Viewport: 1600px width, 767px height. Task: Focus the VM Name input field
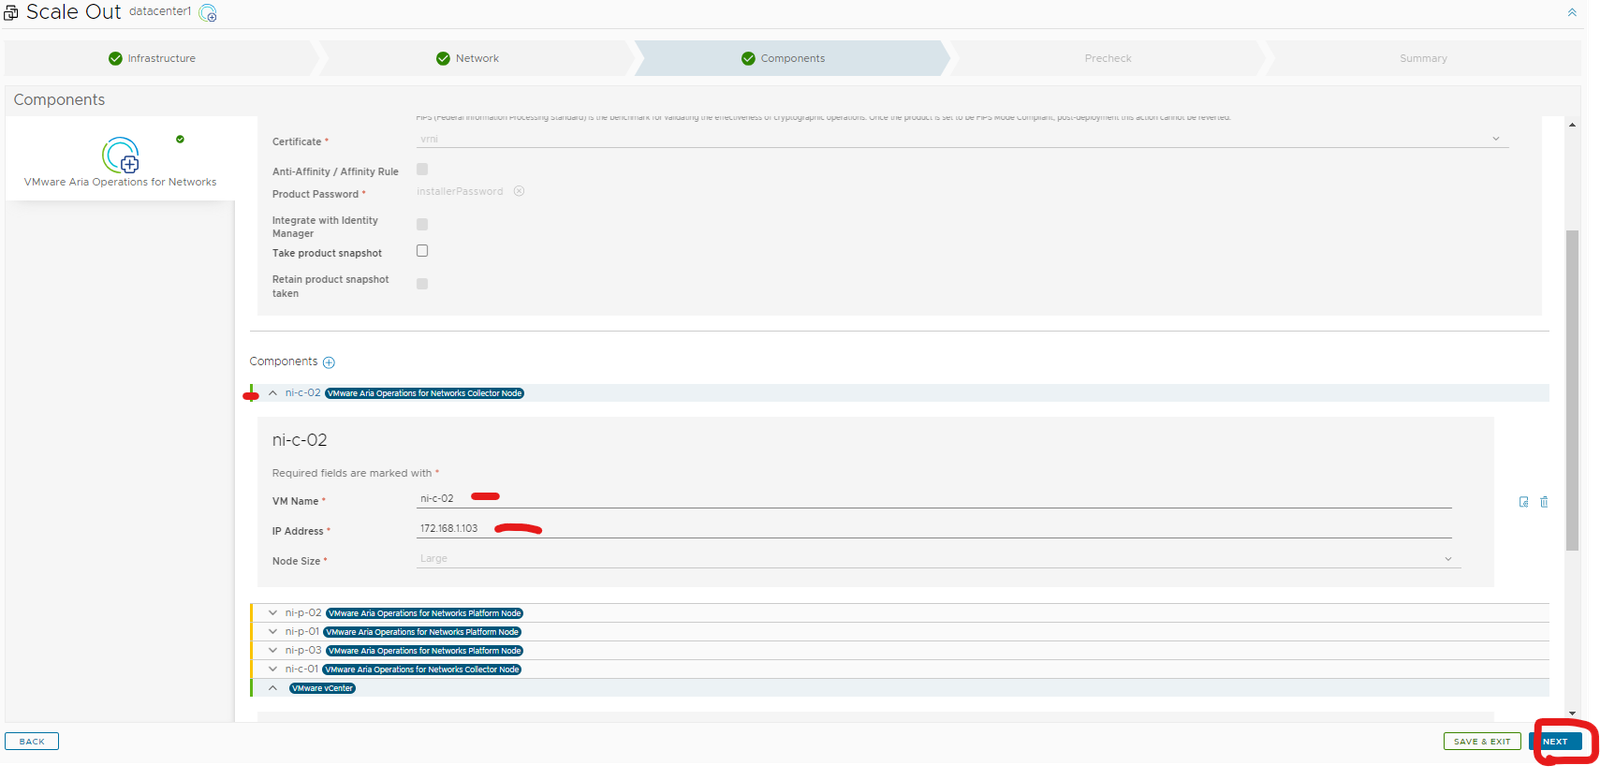click(x=934, y=498)
